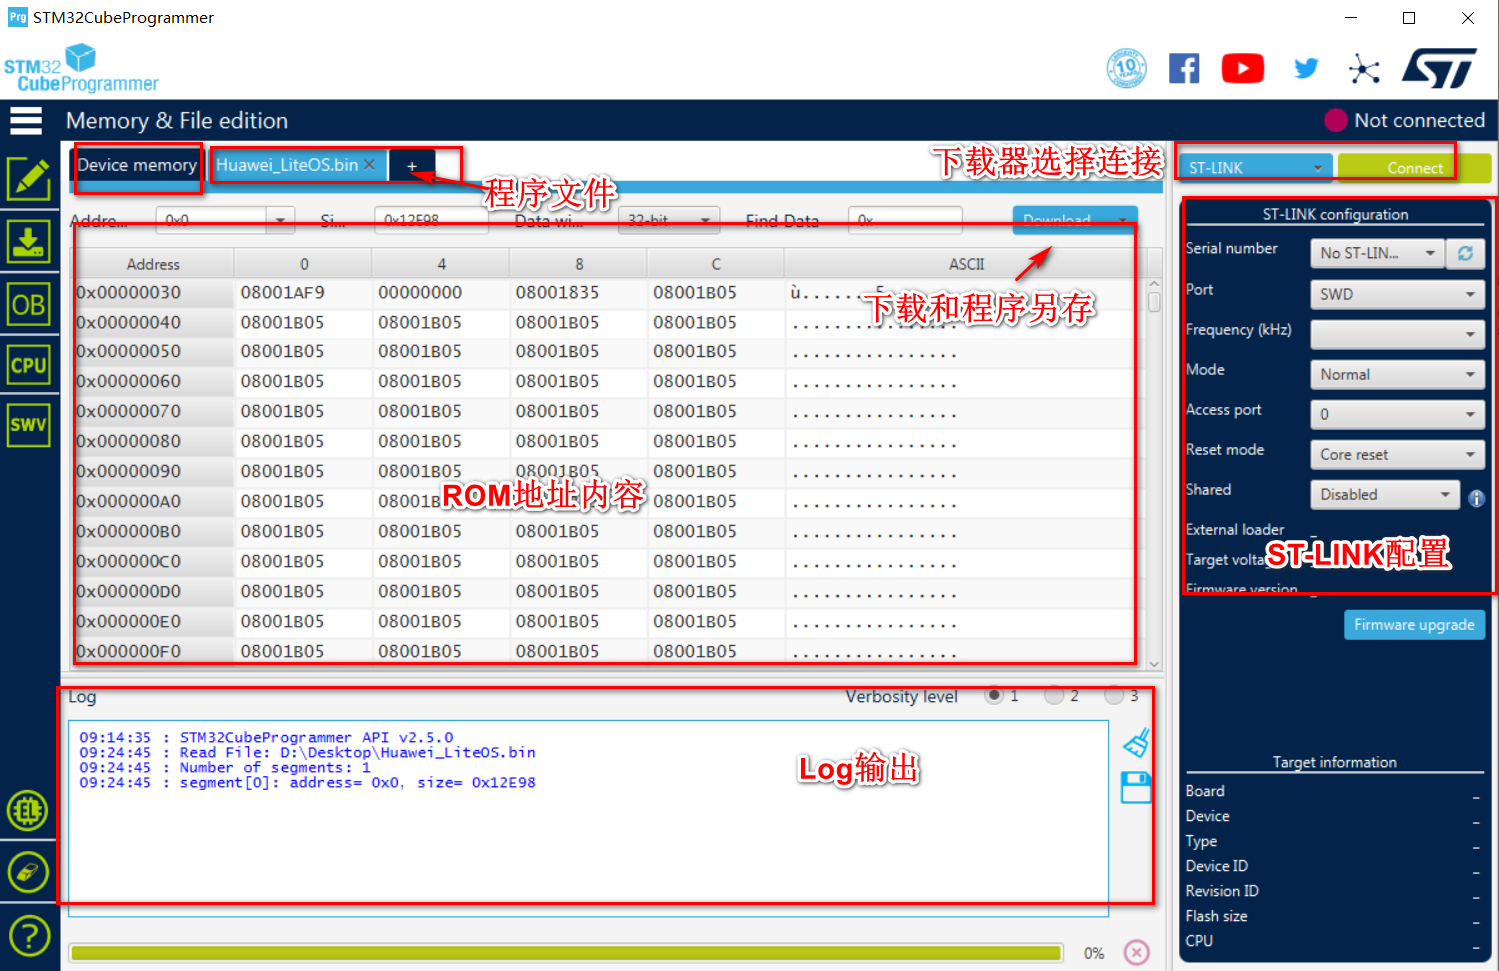Screen dimensions: 1499x971
Task: Click the ST logo
Action: click(1439, 68)
